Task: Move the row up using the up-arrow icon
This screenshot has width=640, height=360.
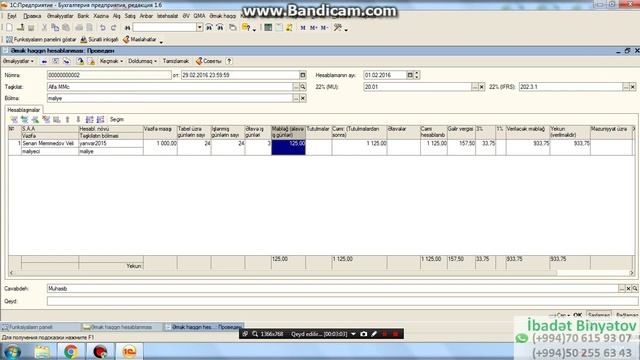Action: point(67,120)
